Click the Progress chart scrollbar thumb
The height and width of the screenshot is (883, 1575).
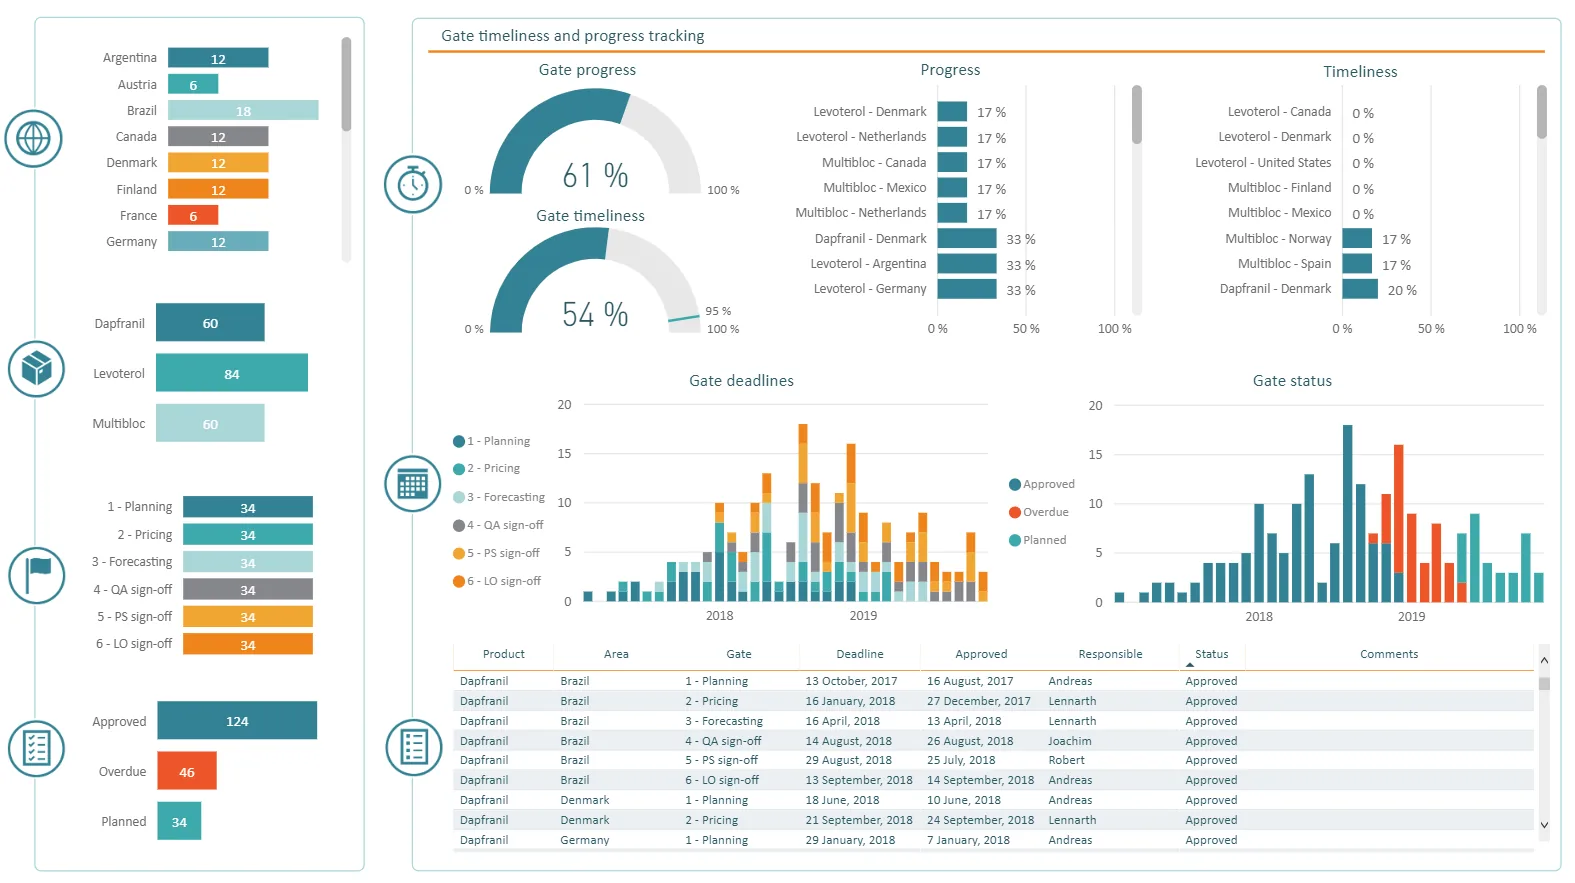[1137, 114]
